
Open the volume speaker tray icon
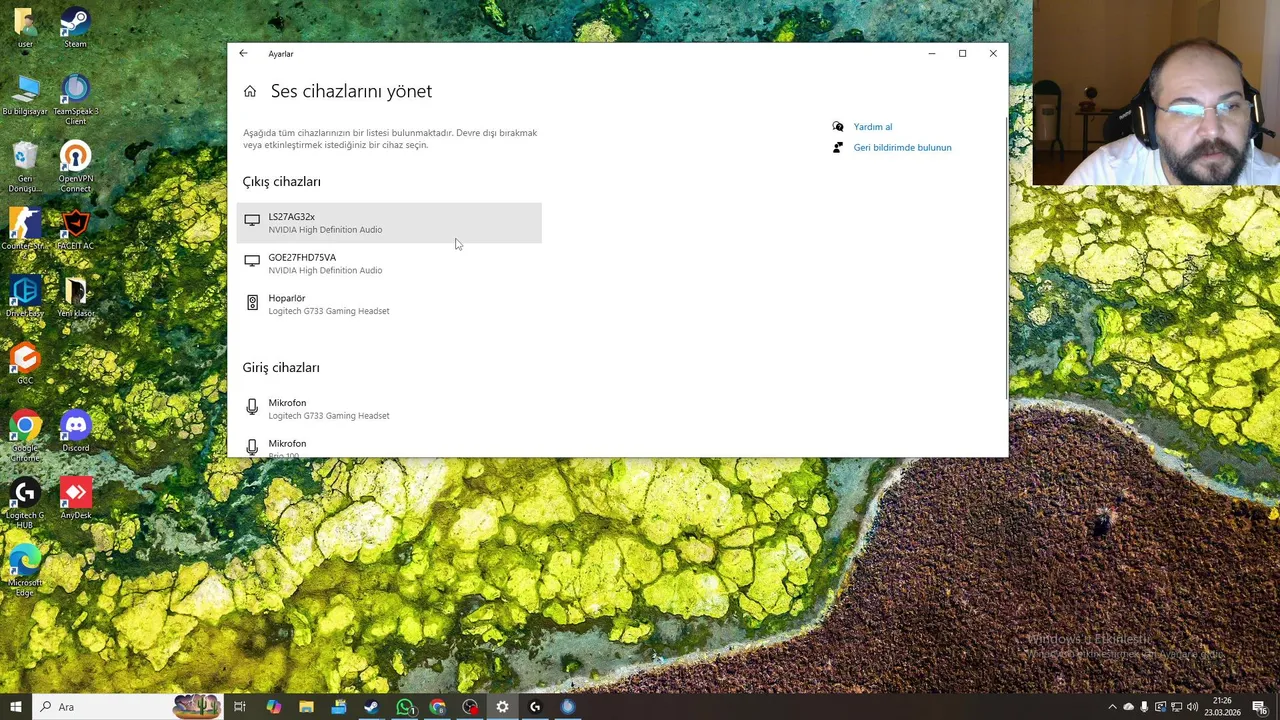(x=1192, y=707)
